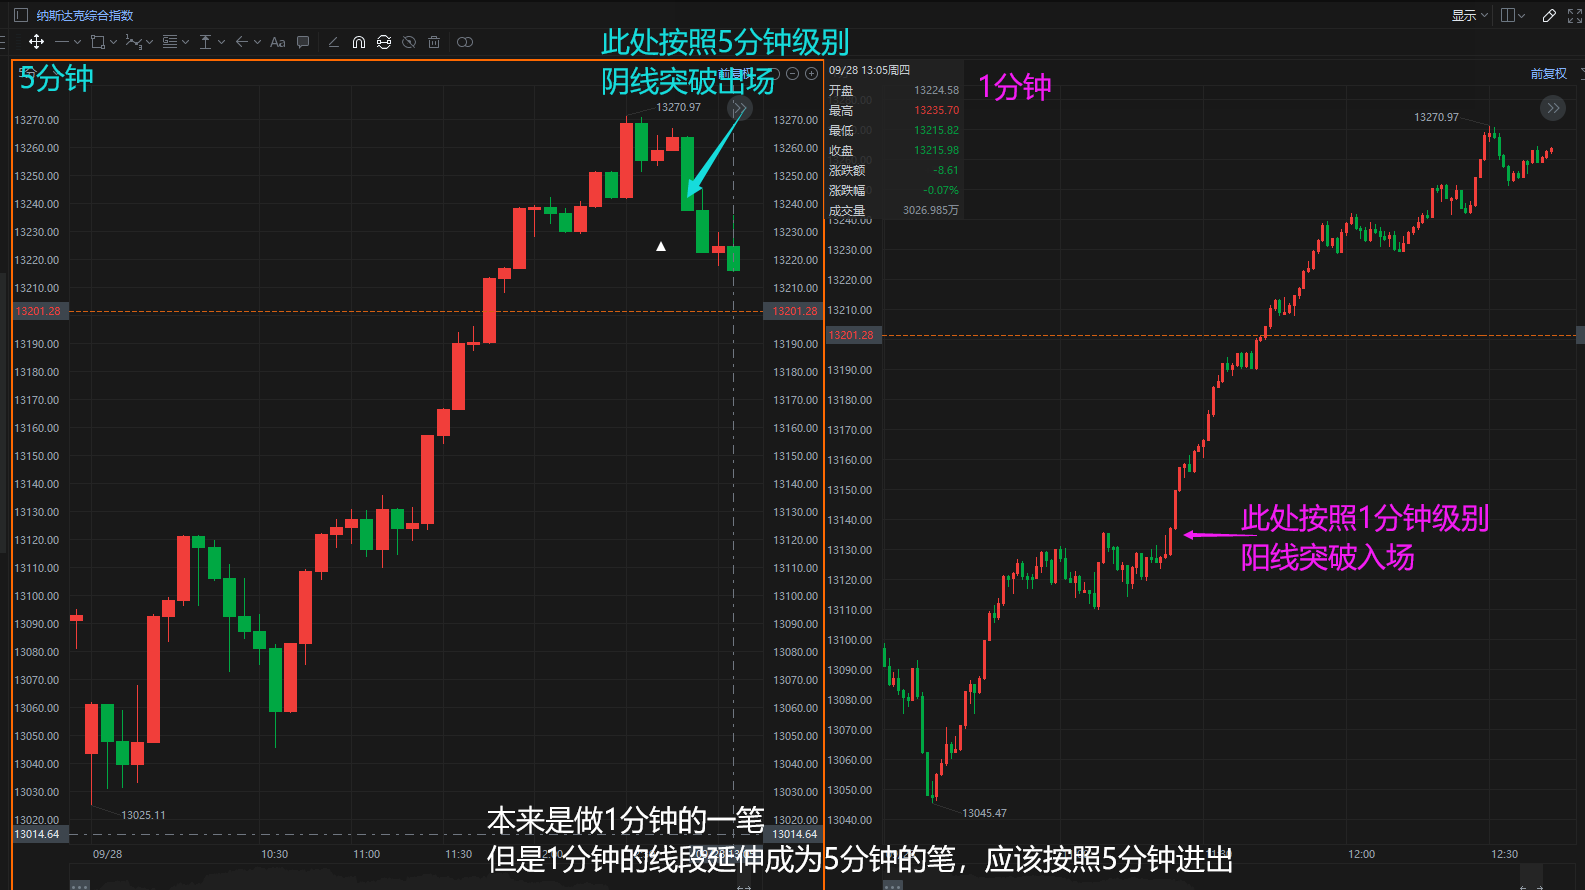Viewport: 1585px width, 890px height.
Task: Click the 10:30 time label on 5-minute axis
Action: coord(274,854)
